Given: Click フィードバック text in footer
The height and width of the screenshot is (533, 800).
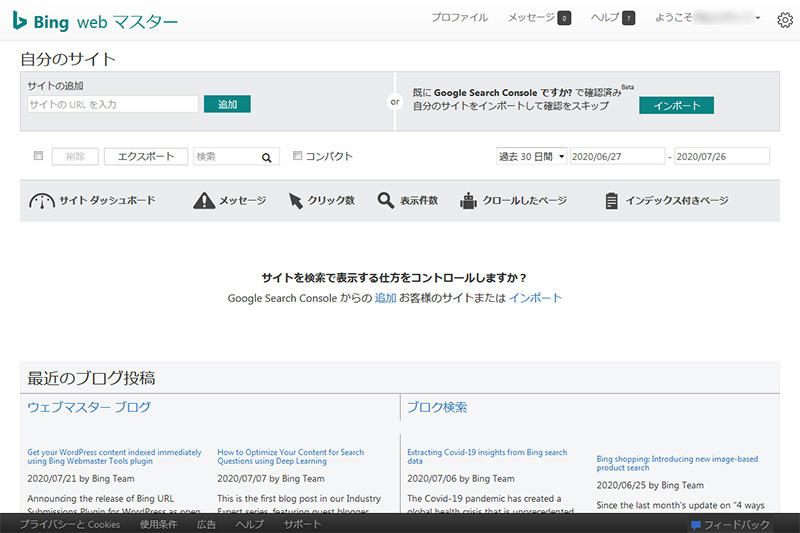Looking at the screenshot, I should (736, 525).
